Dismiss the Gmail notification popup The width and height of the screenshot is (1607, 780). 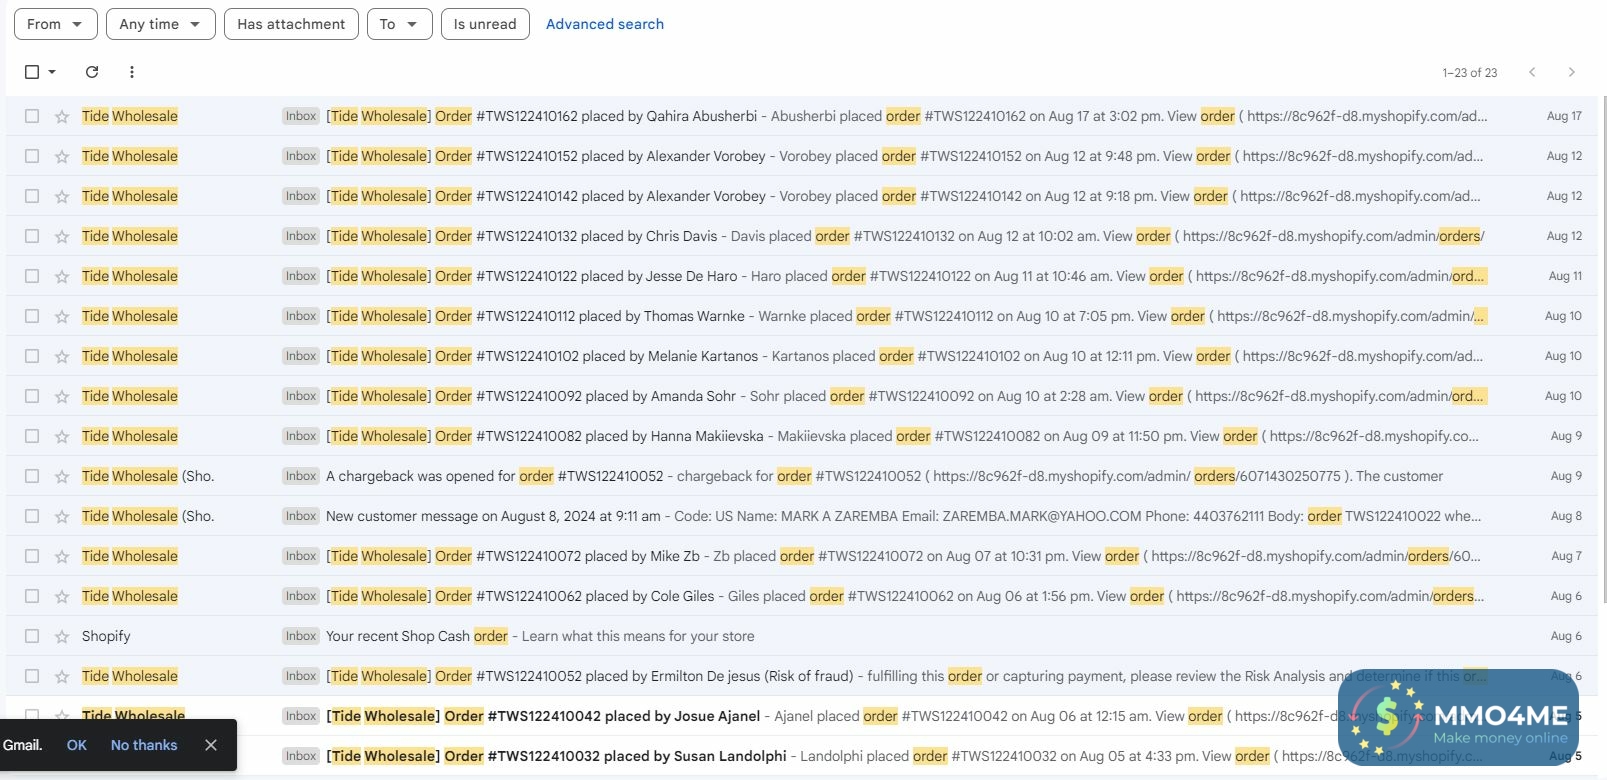211,745
